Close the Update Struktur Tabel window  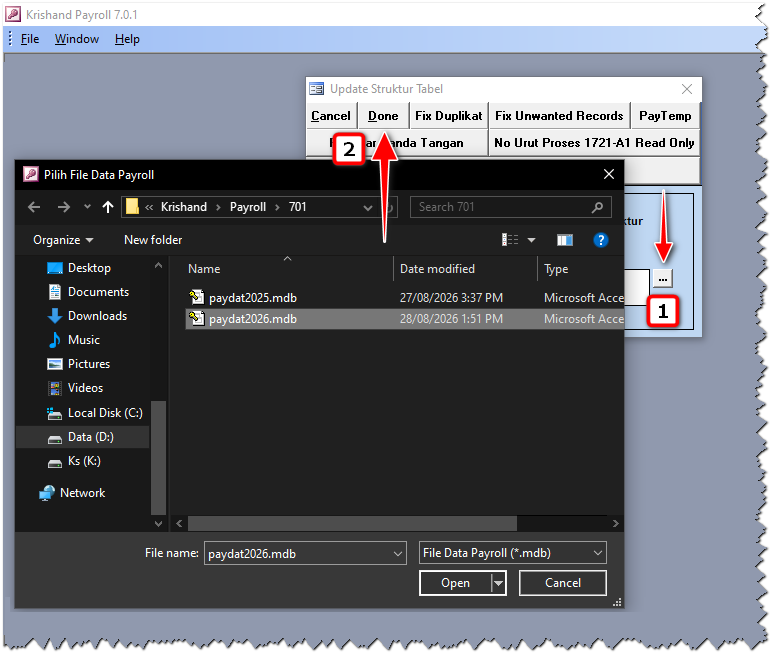pos(687,89)
